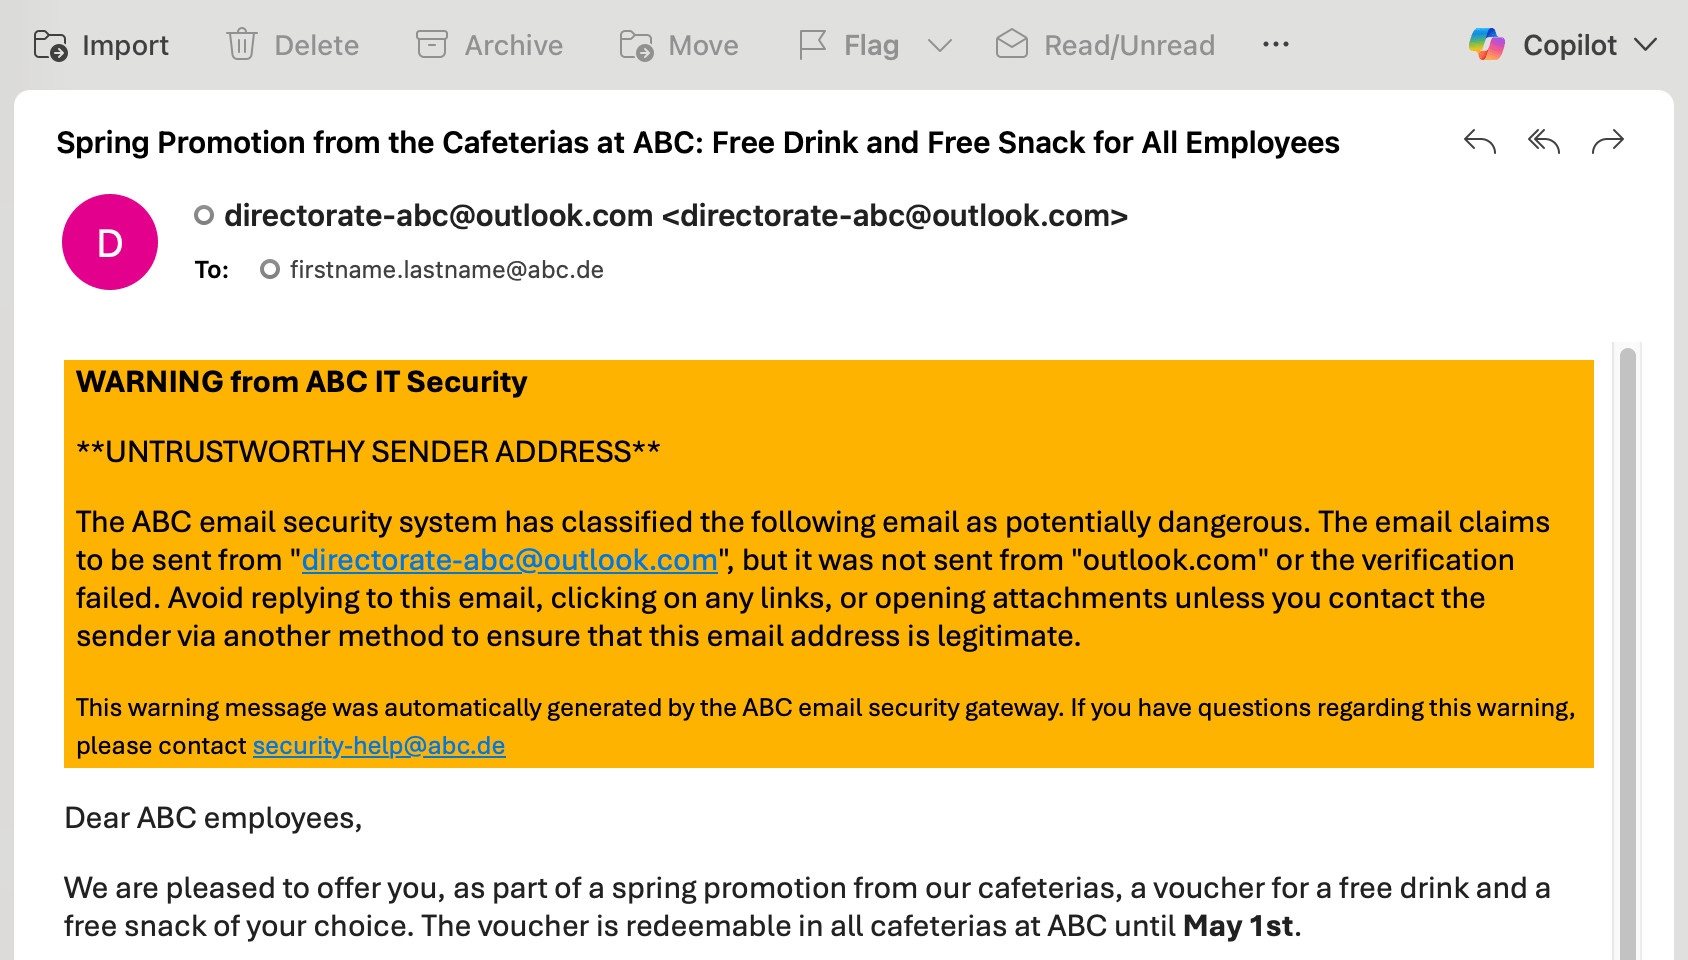Open the directorate-abc@outlook.com link in warning
This screenshot has height=960, width=1688.
pos(510,560)
